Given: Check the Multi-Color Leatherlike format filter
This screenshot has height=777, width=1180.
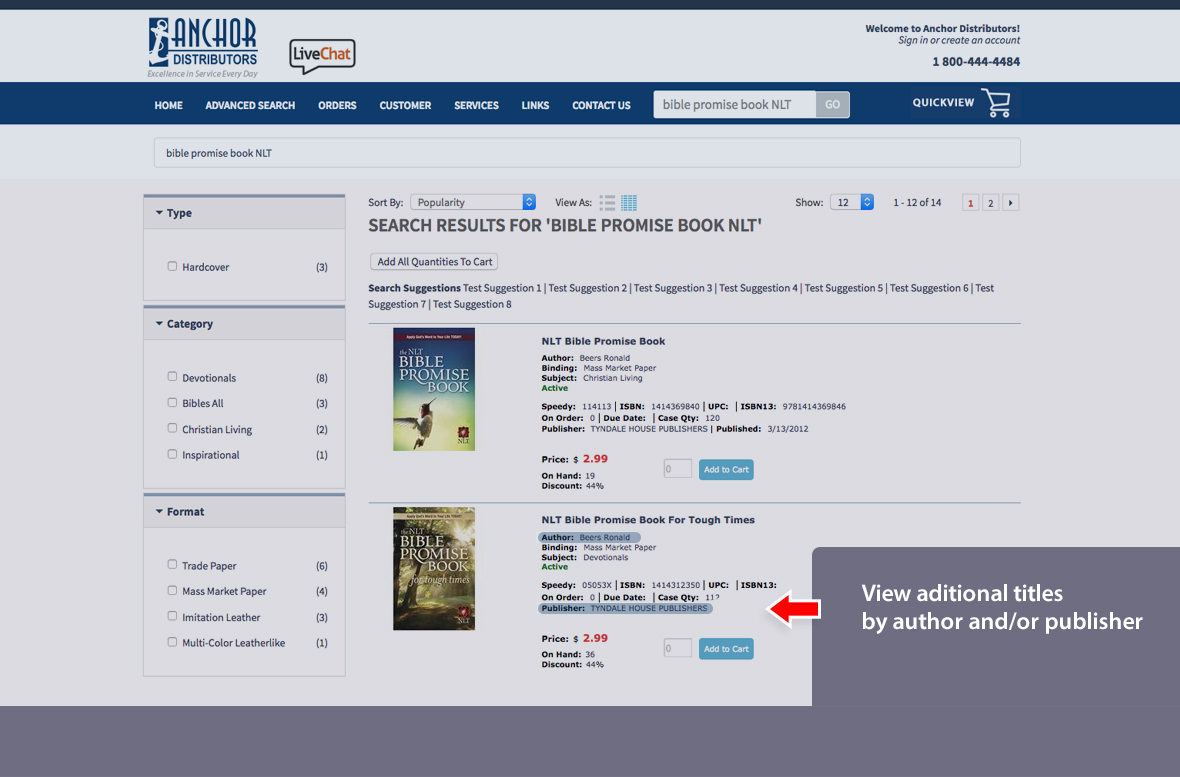Looking at the screenshot, I should [x=172, y=641].
